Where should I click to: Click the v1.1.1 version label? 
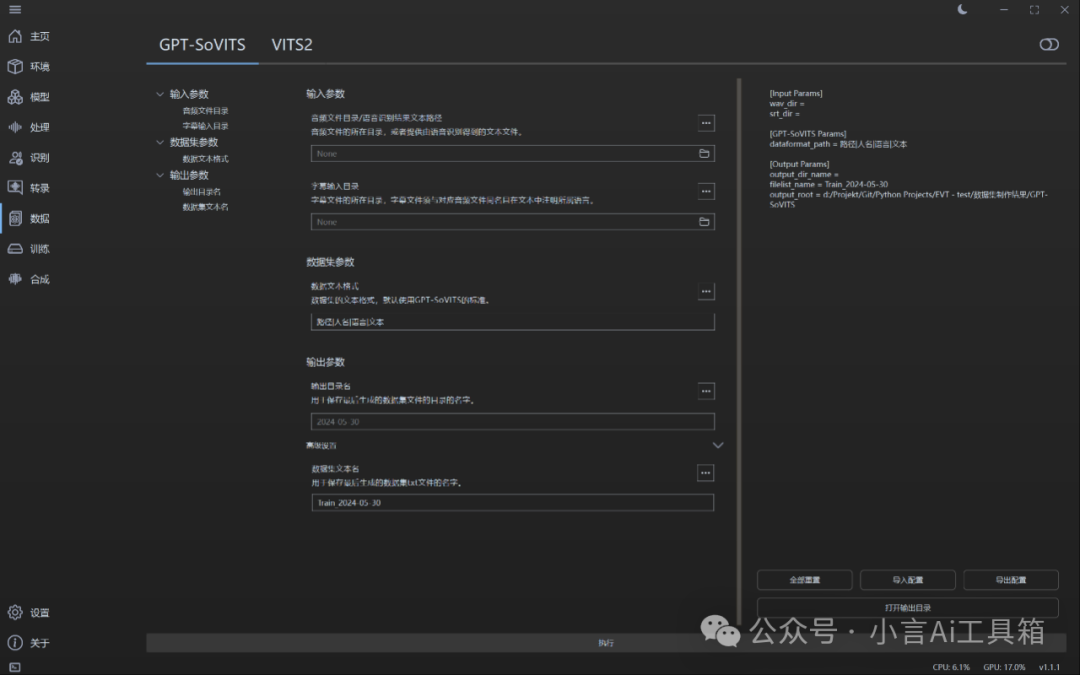click(1049, 667)
